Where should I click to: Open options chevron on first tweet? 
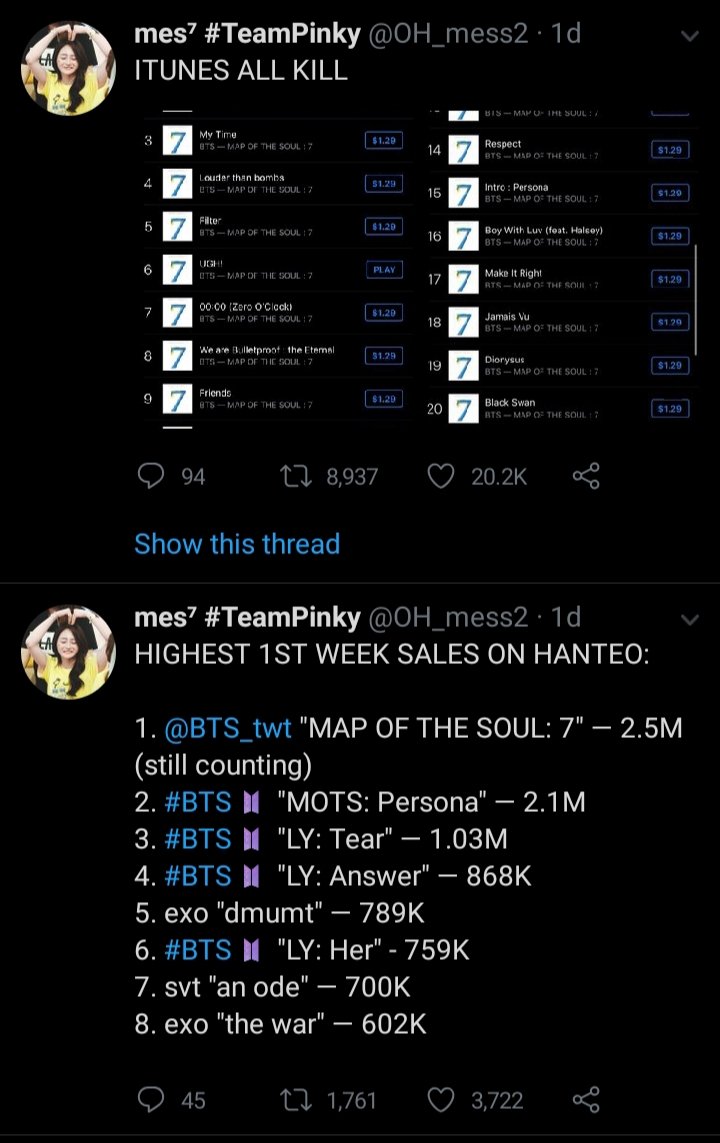point(689,35)
